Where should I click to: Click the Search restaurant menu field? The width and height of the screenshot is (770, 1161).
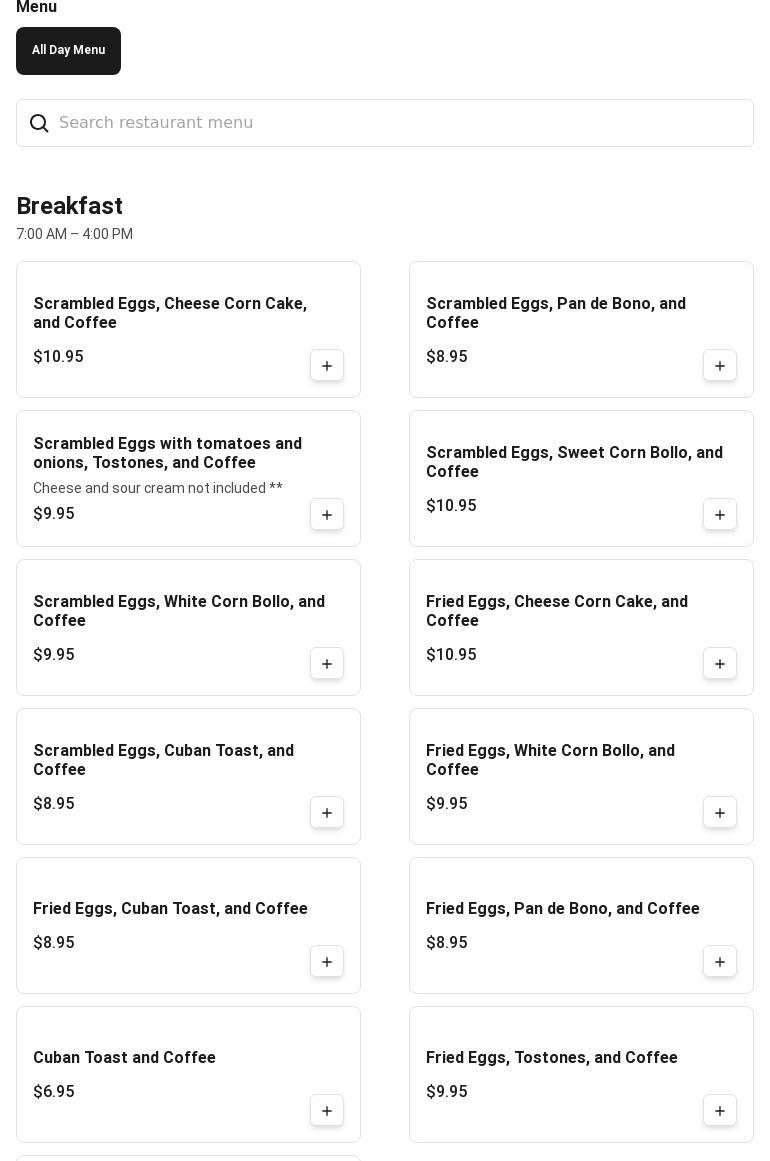pyautogui.click(x=400, y=123)
